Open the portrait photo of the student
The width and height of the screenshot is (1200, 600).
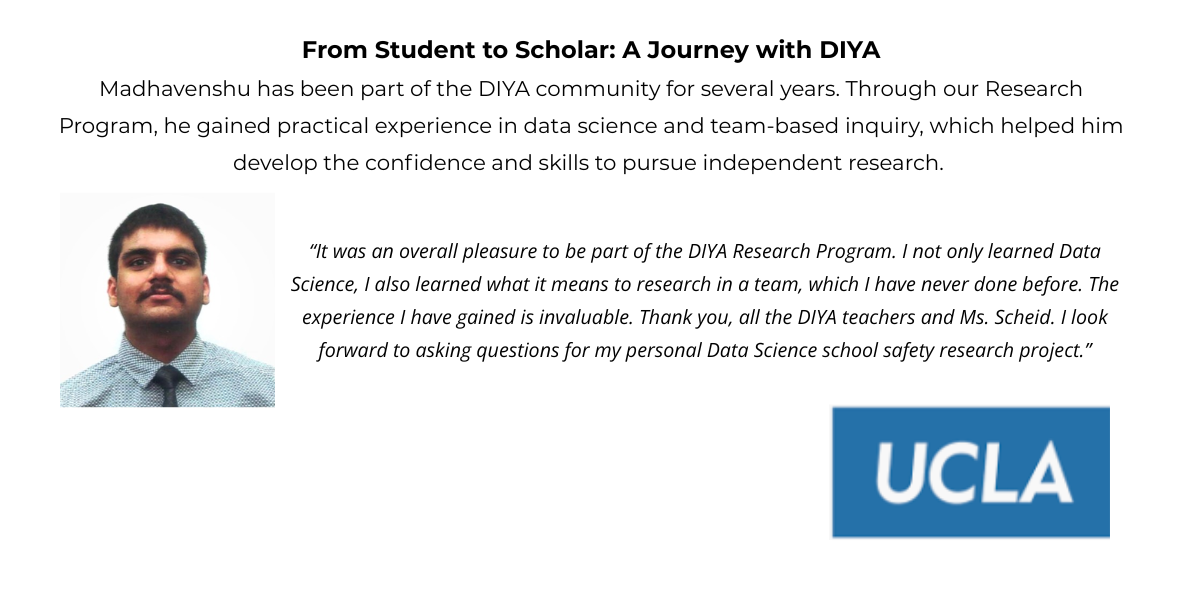pyautogui.click(x=167, y=300)
